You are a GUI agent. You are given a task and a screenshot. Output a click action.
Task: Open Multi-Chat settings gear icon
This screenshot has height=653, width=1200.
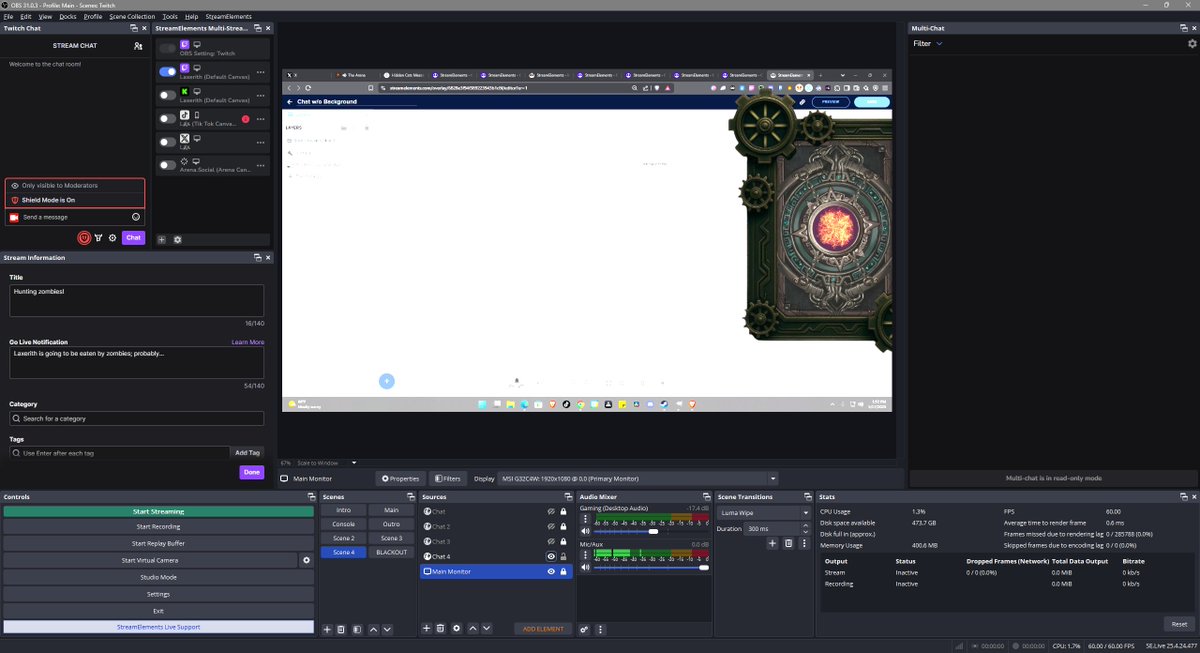coord(1191,44)
